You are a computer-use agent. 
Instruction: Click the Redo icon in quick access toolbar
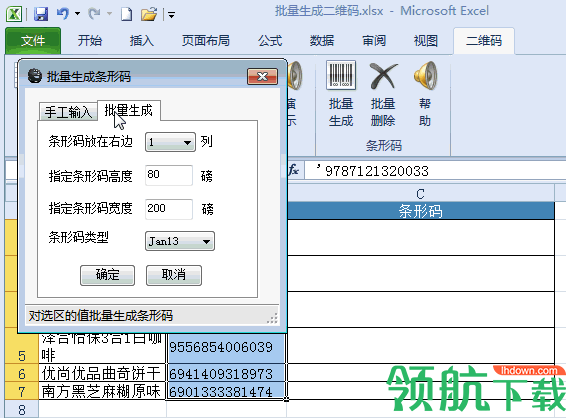click(95, 14)
